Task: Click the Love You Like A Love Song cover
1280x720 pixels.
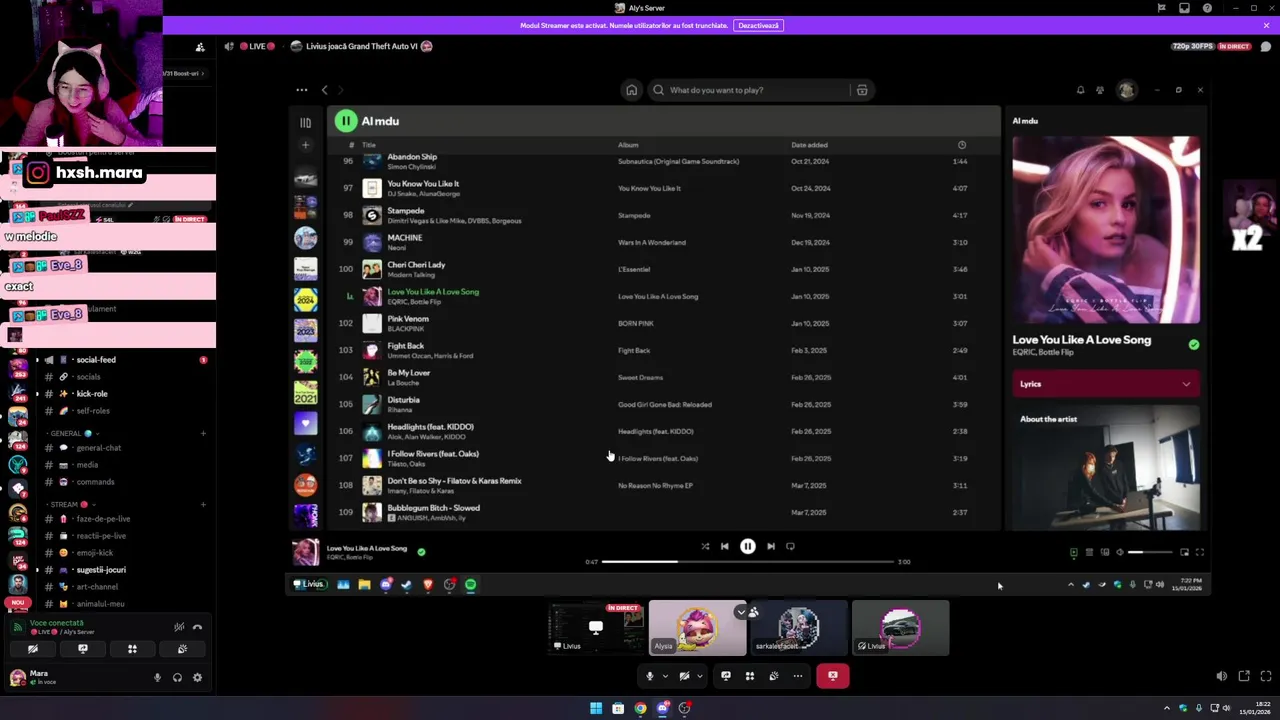Action: (1105, 230)
